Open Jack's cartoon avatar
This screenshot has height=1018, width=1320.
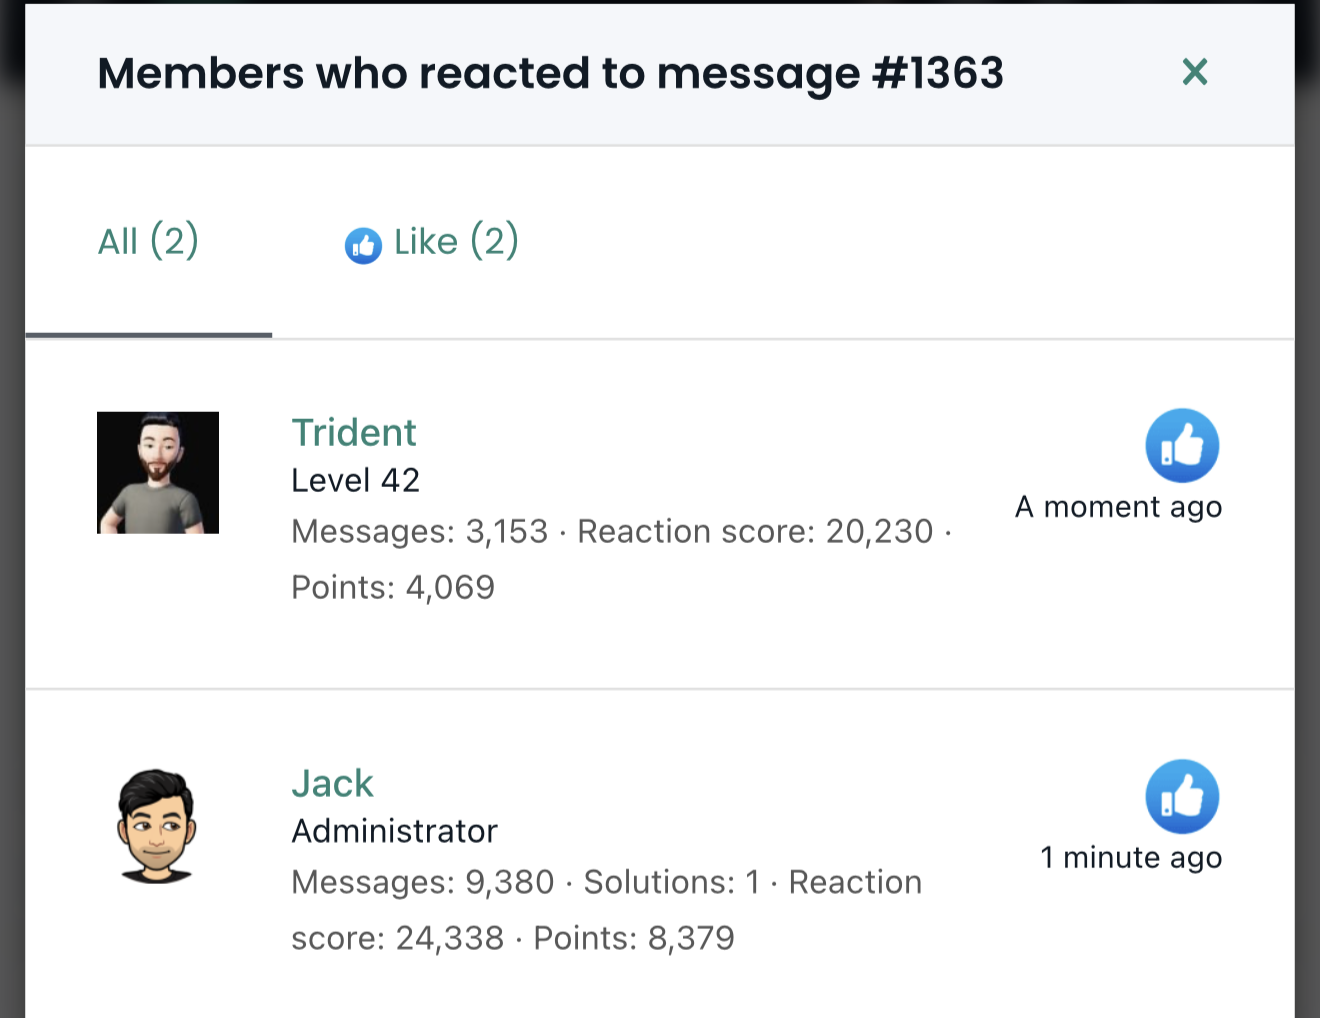tap(157, 826)
